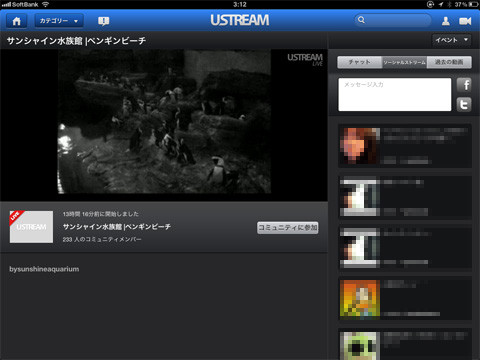Viewport: 480px width, 360px height.
Task: Go to the Ustream home screen
Action: click(x=16, y=21)
